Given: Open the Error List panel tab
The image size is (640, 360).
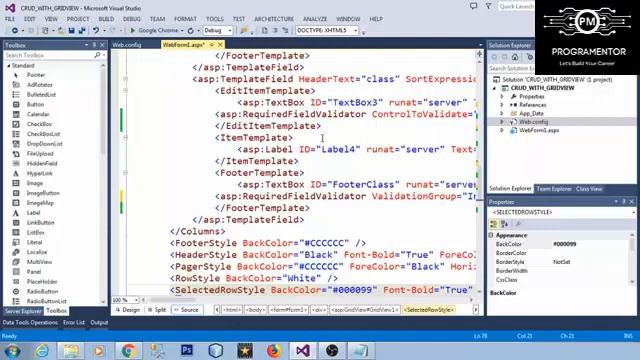Looking at the screenshot, I should click(x=74, y=322).
